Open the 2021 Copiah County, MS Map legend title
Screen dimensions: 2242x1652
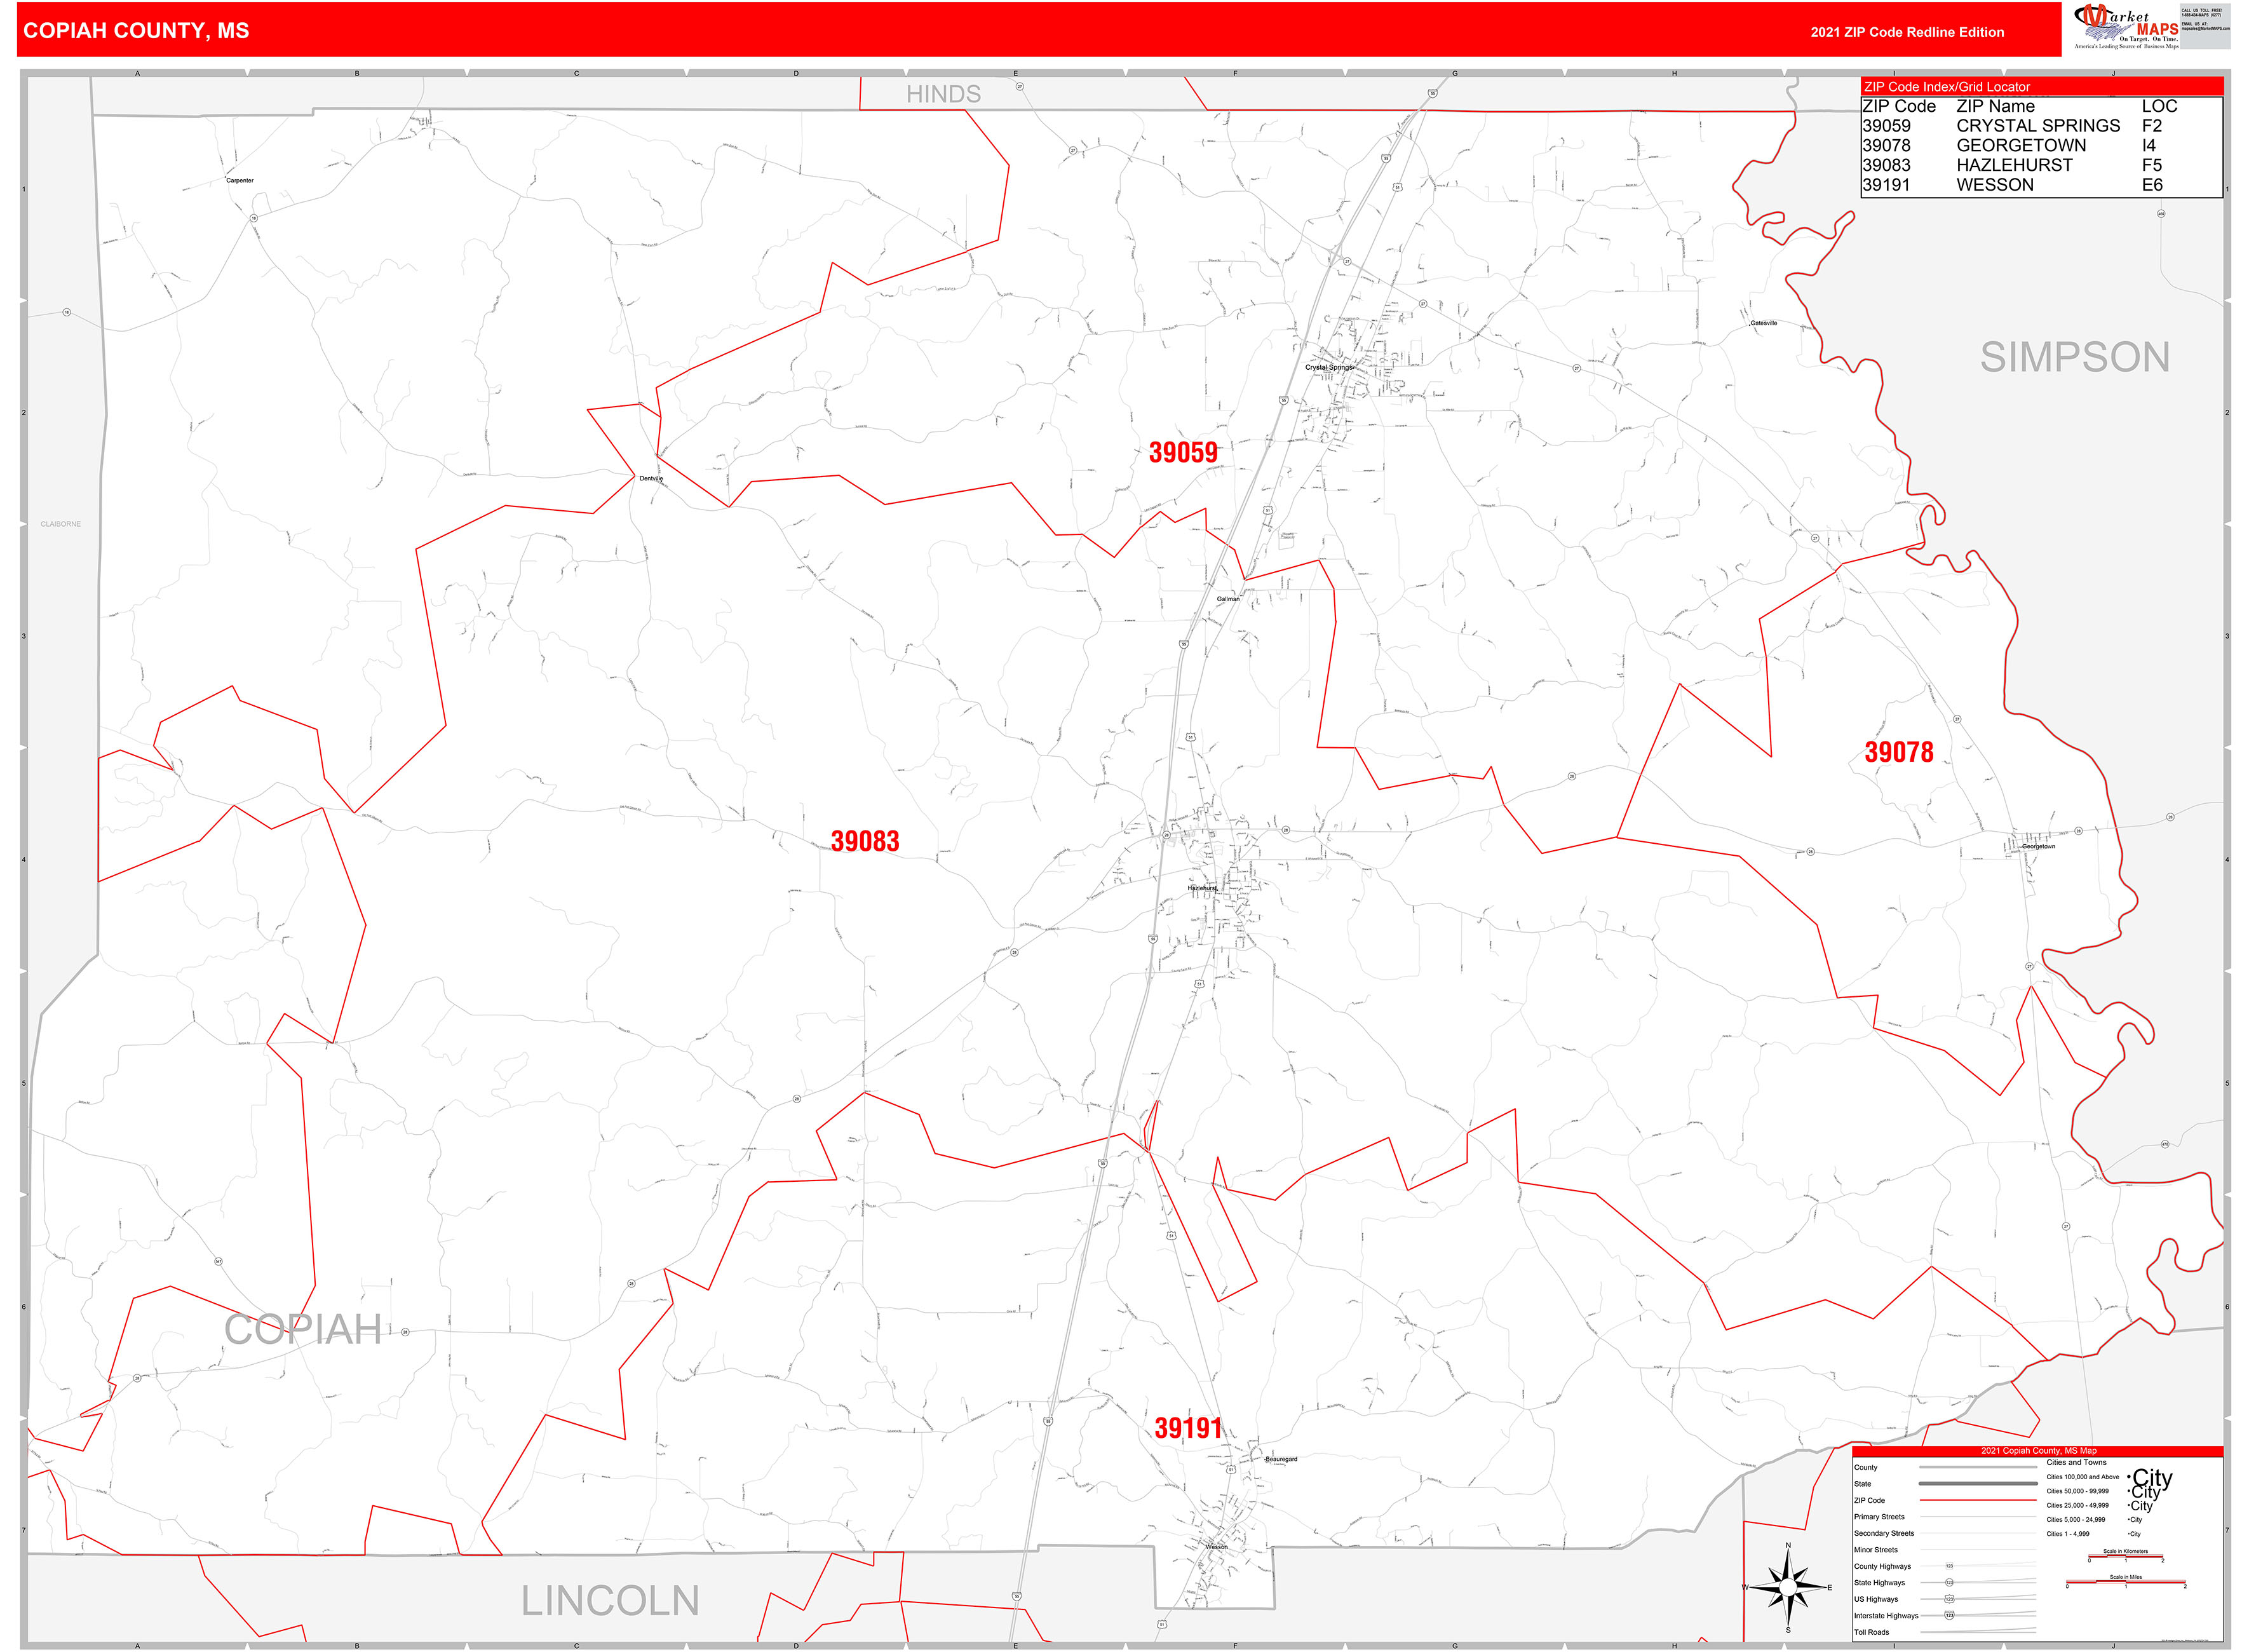2040,1451
